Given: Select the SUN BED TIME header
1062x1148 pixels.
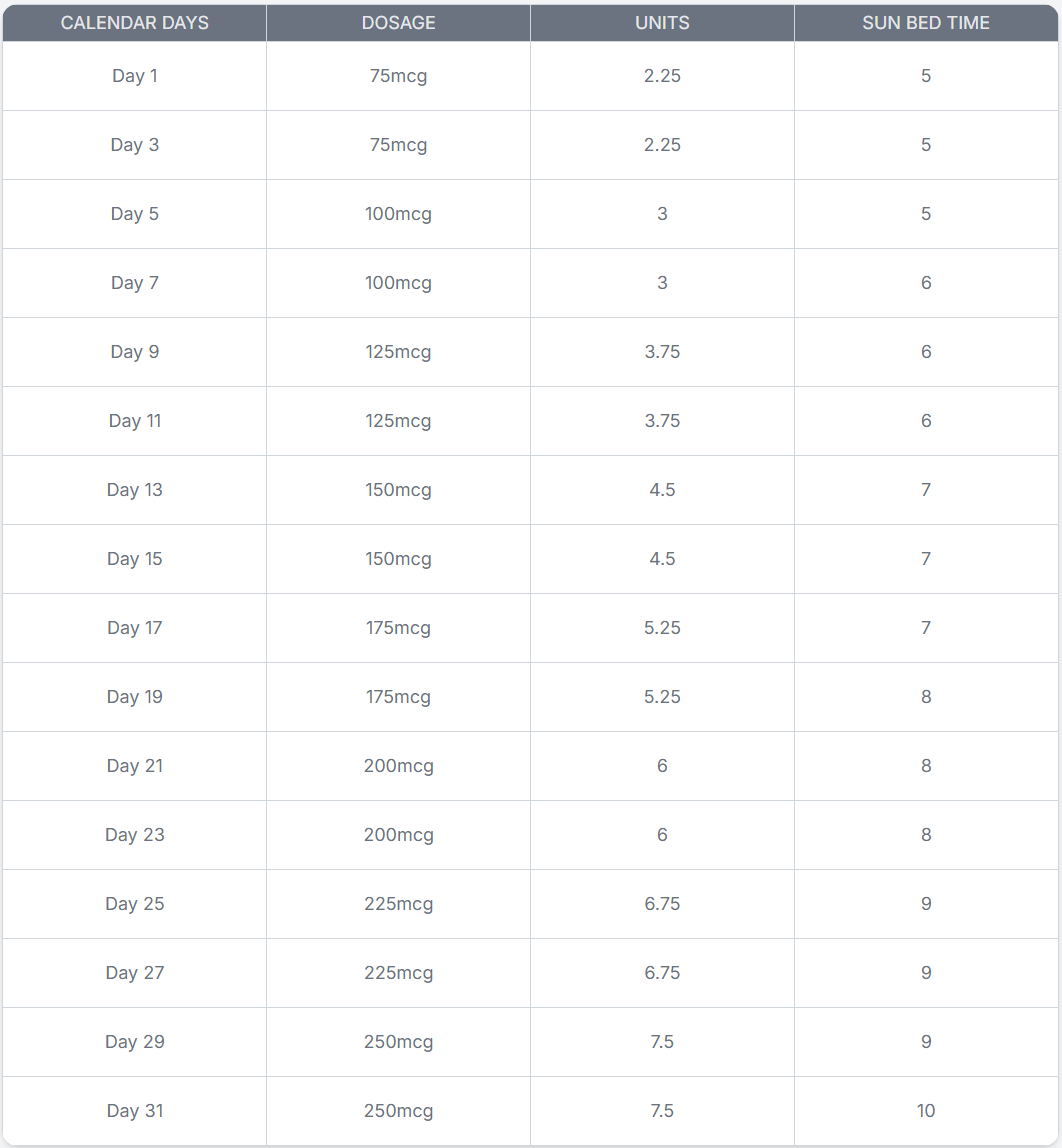Looking at the screenshot, I should pyautogui.click(x=926, y=22).
